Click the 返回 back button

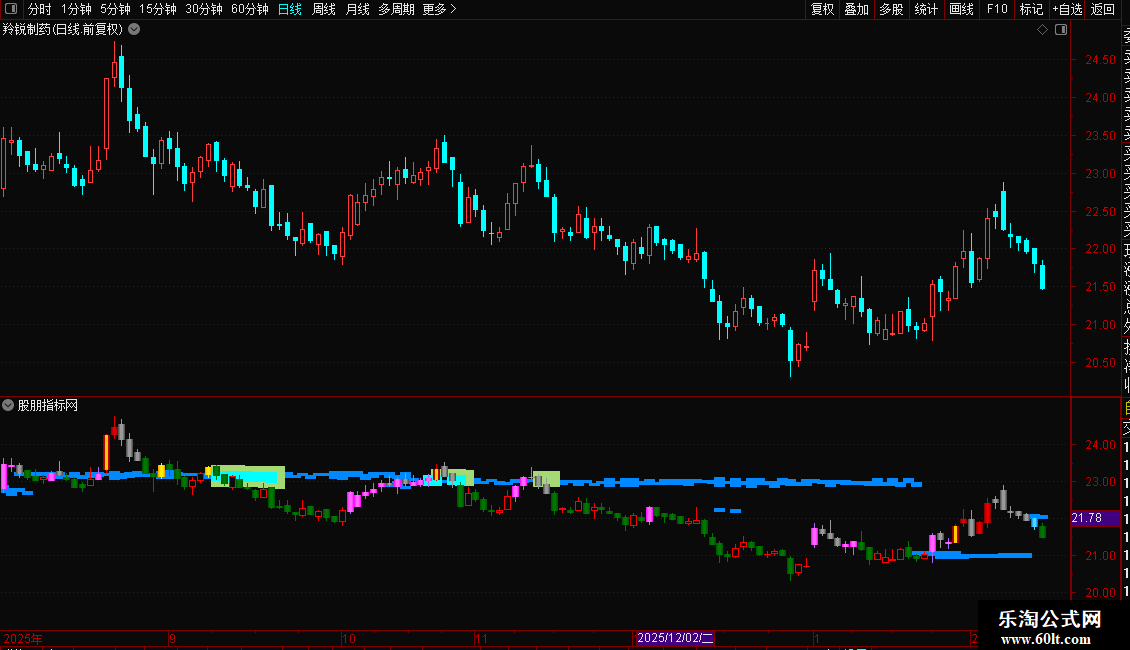1103,9
